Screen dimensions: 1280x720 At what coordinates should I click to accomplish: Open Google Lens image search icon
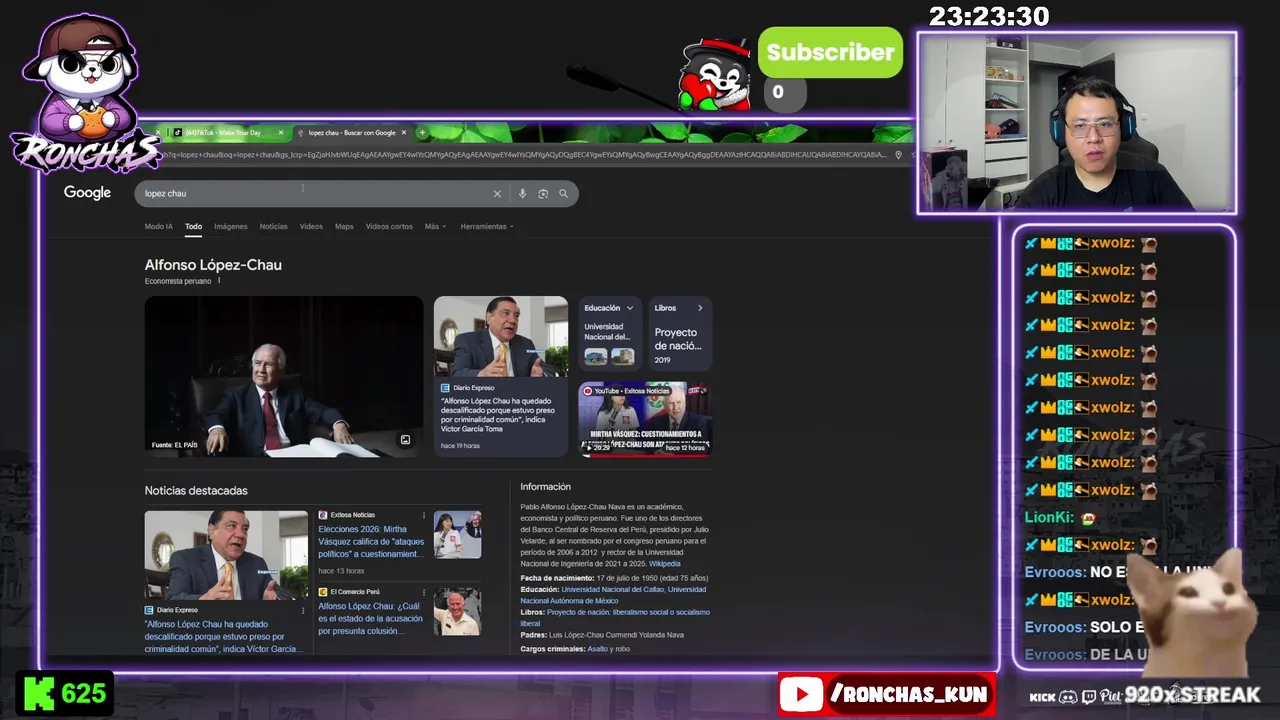[x=543, y=194]
